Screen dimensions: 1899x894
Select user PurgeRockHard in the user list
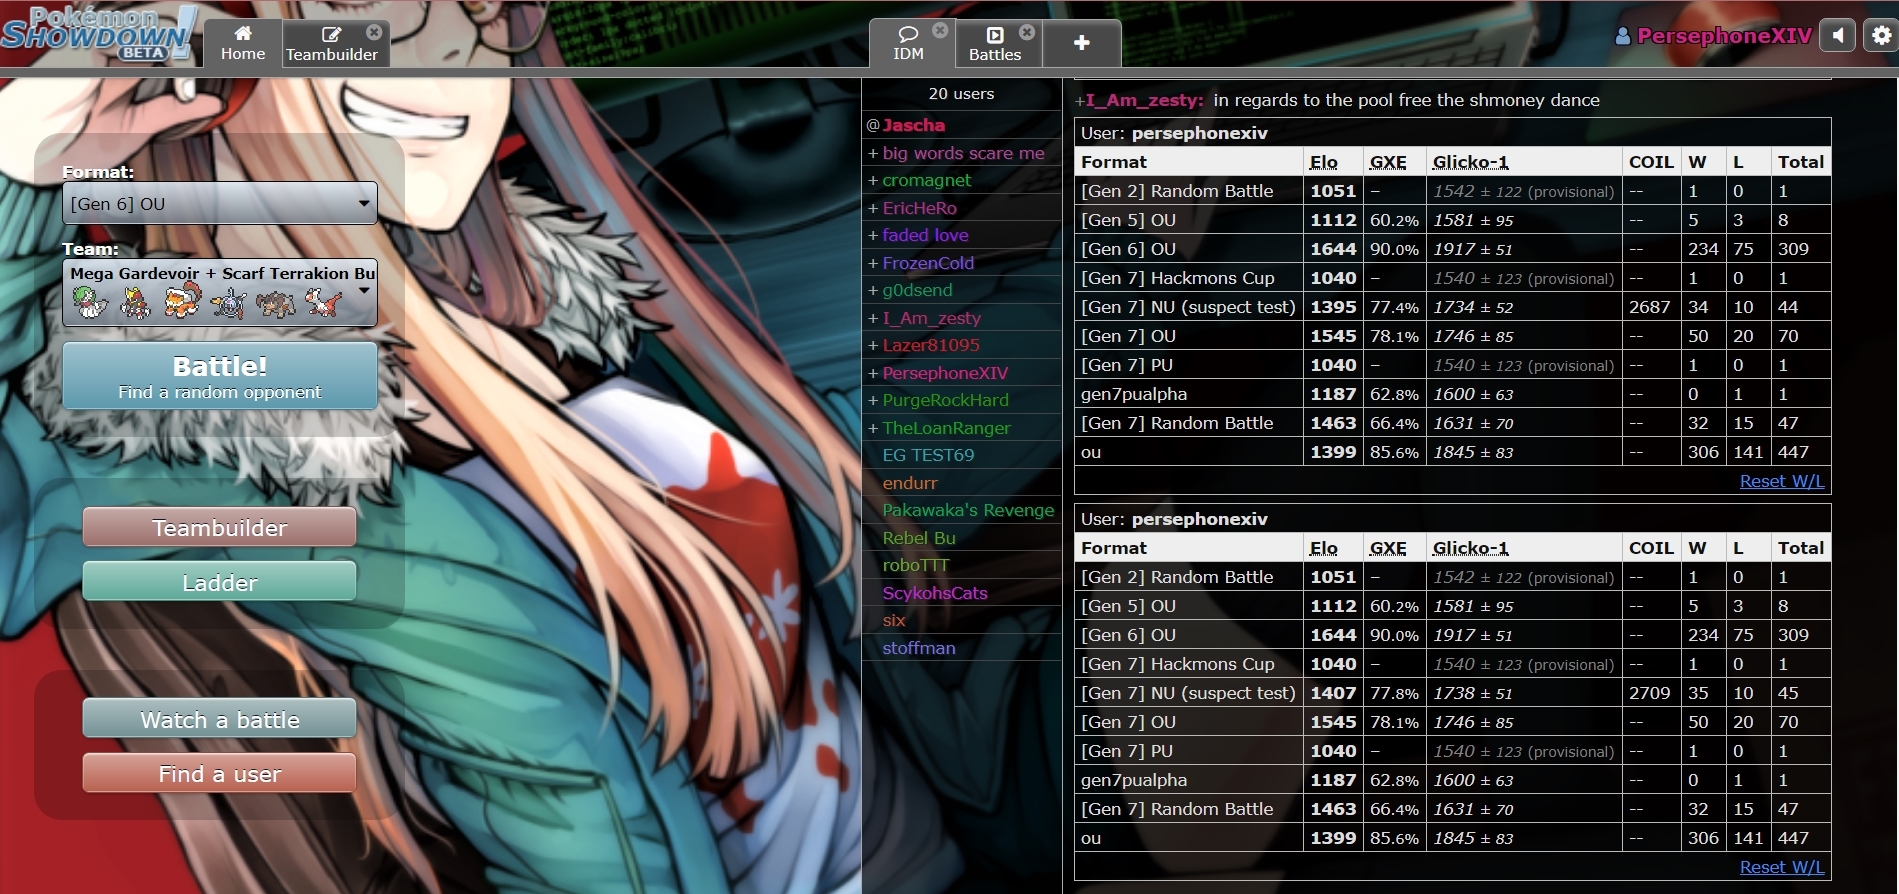tap(962, 400)
